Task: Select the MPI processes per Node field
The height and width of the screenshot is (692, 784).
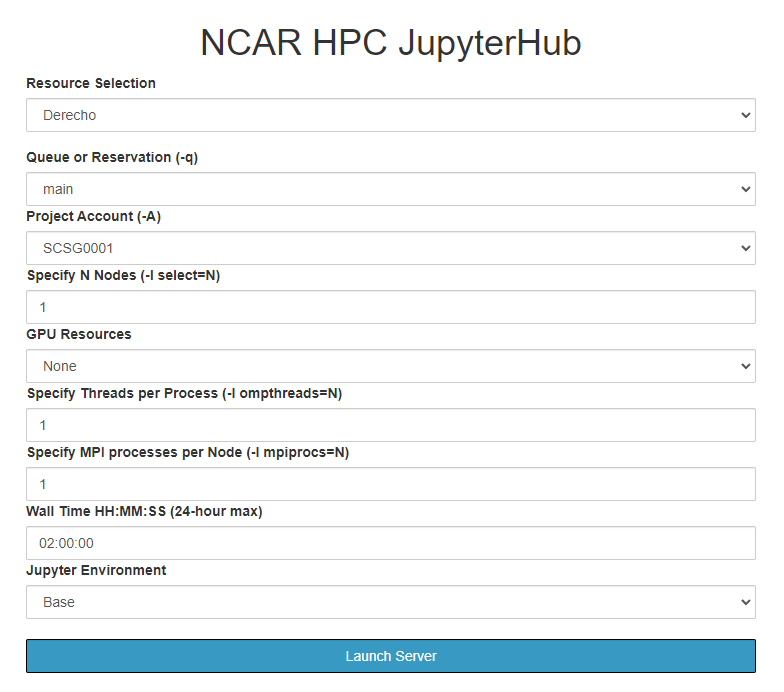Action: (x=390, y=484)
